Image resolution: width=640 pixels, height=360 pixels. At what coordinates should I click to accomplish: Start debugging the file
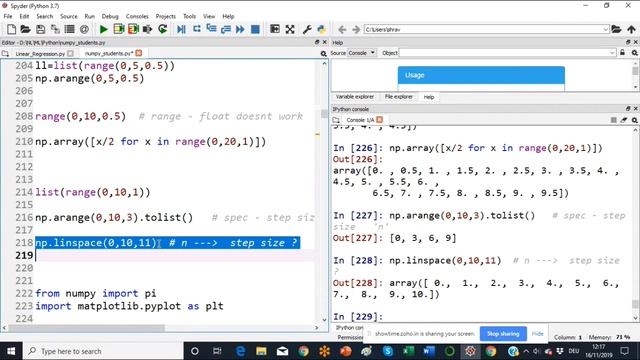181,29
